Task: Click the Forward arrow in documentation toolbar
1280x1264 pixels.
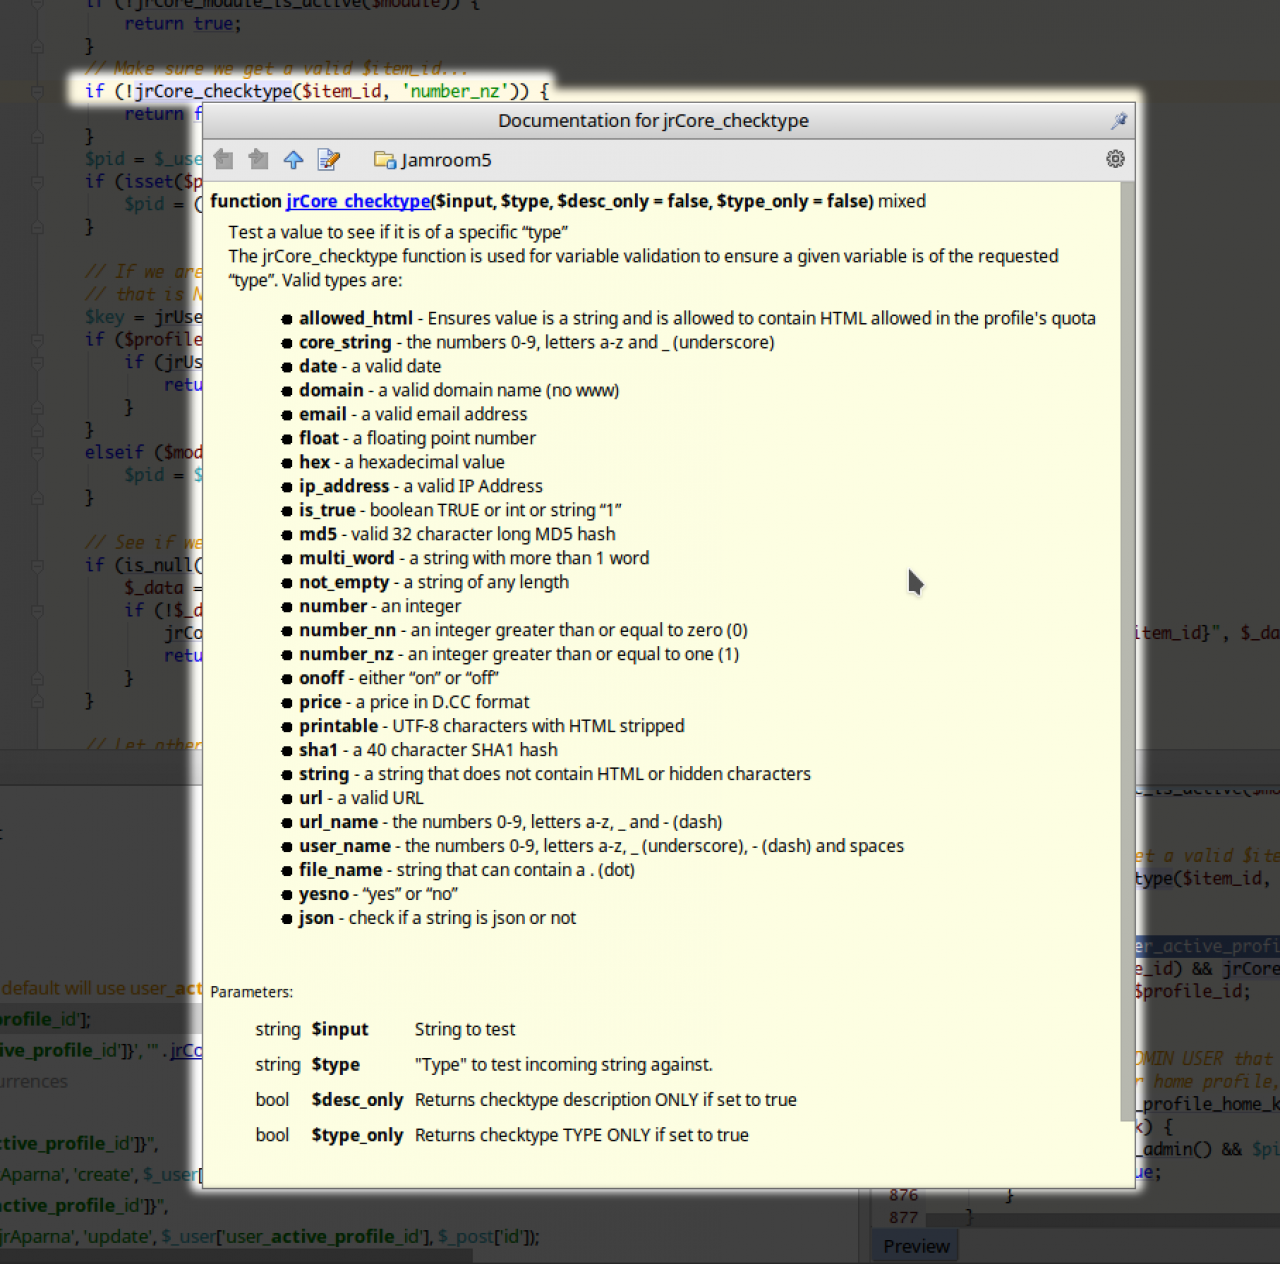Action: click(258, 160)
